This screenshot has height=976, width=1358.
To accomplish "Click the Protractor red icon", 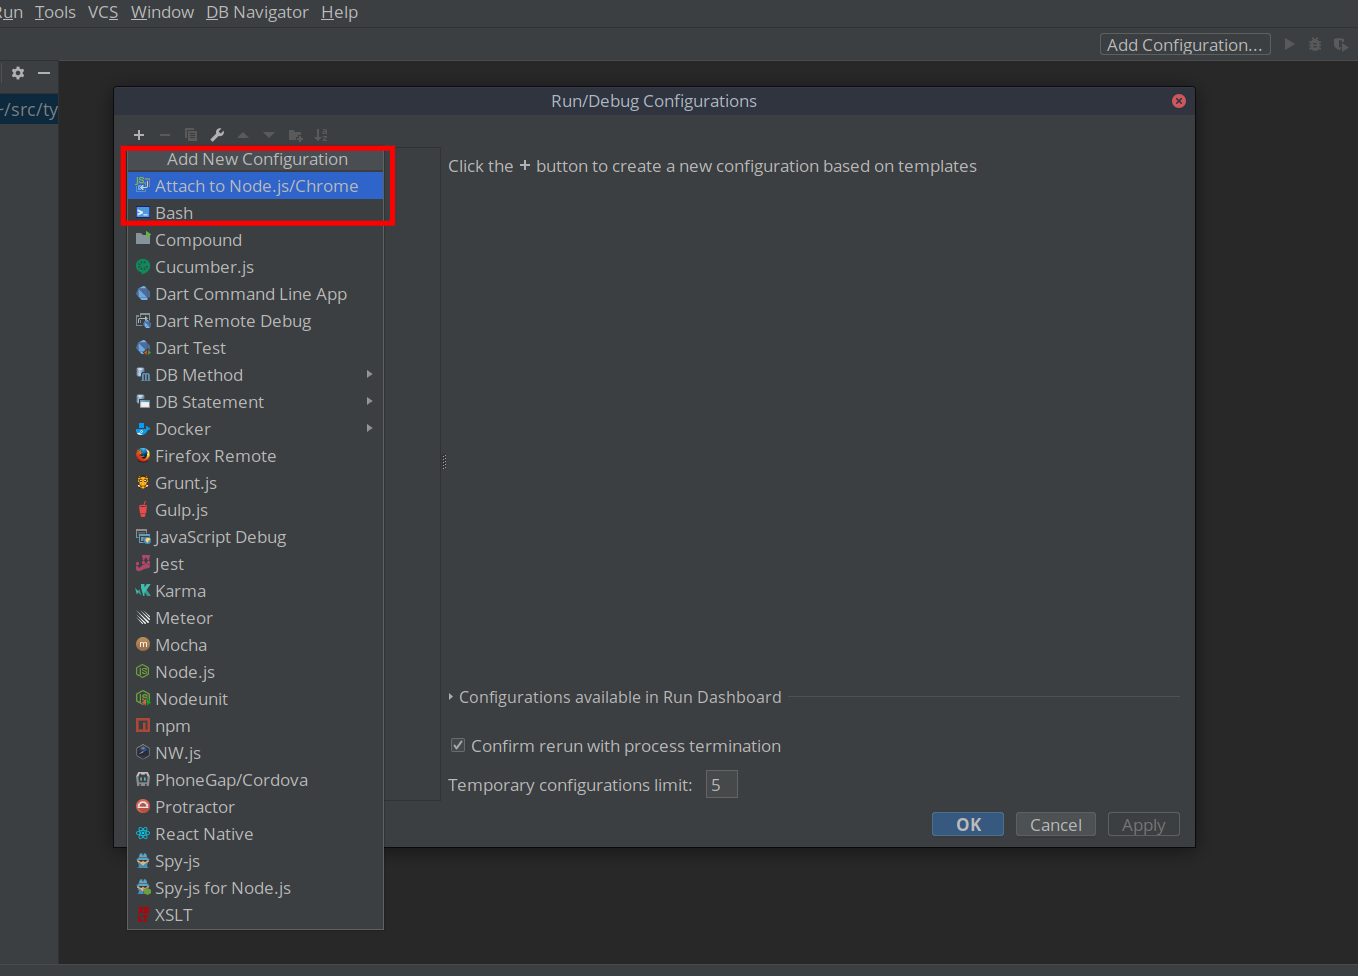I will (x=143, y=807).
